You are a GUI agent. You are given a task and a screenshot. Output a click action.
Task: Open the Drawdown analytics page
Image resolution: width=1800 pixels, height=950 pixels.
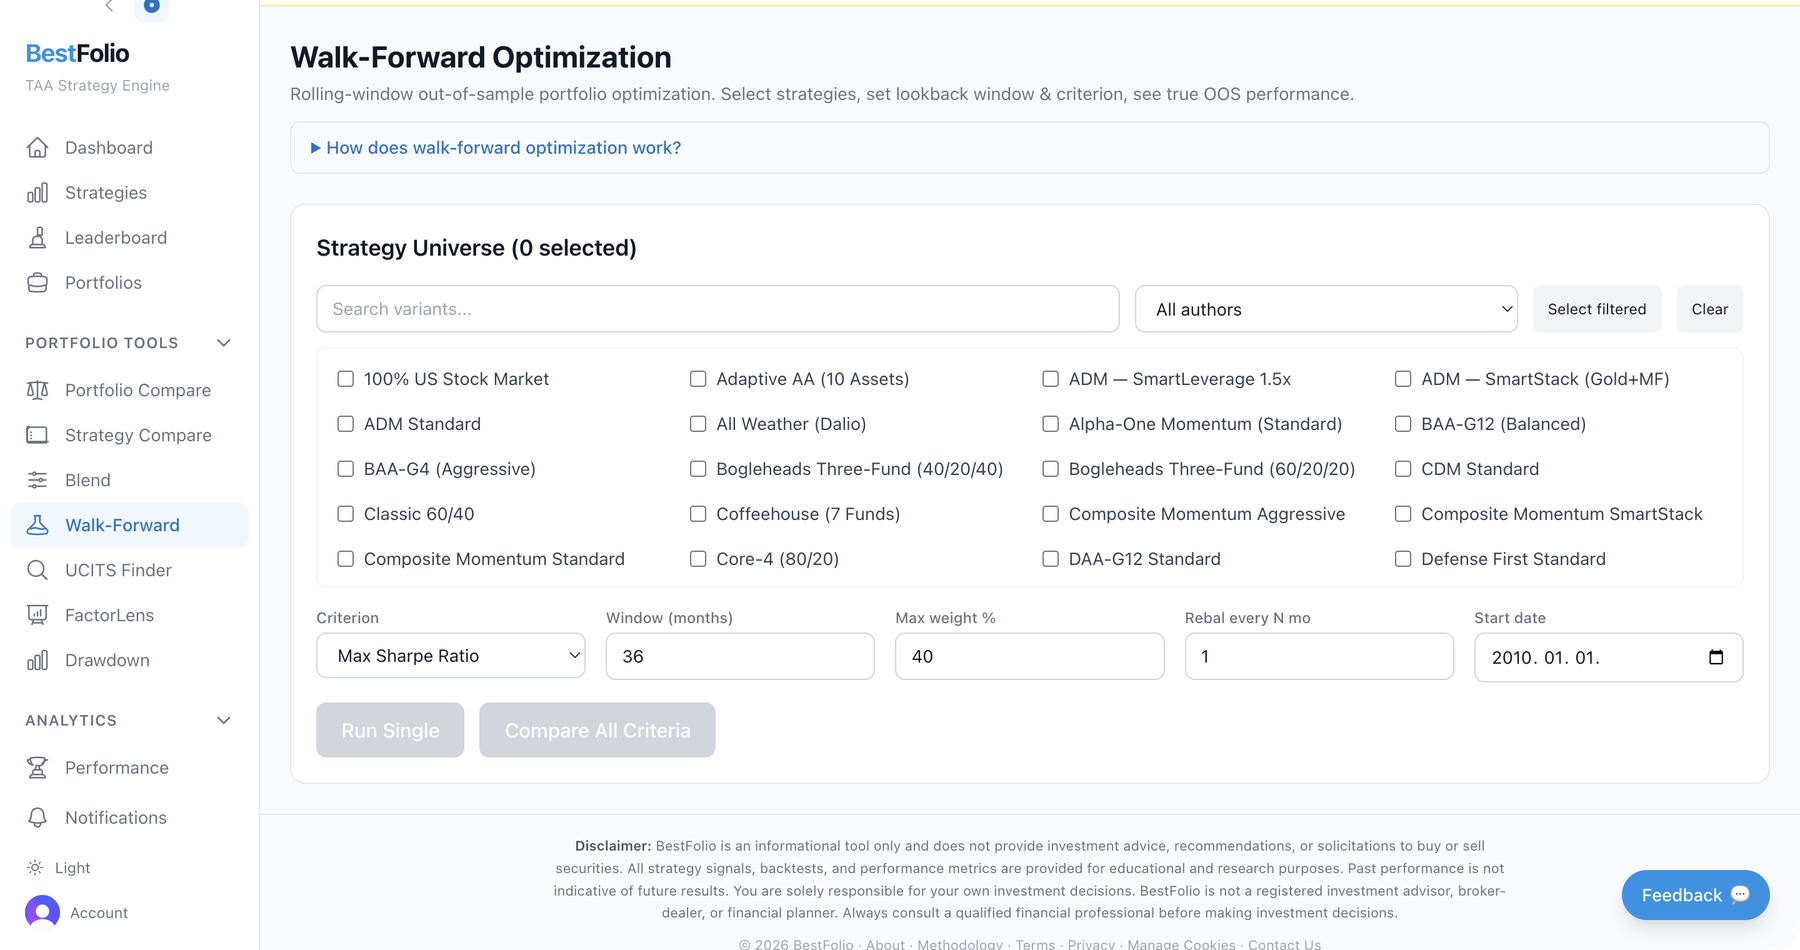click(x=107, y=659)
